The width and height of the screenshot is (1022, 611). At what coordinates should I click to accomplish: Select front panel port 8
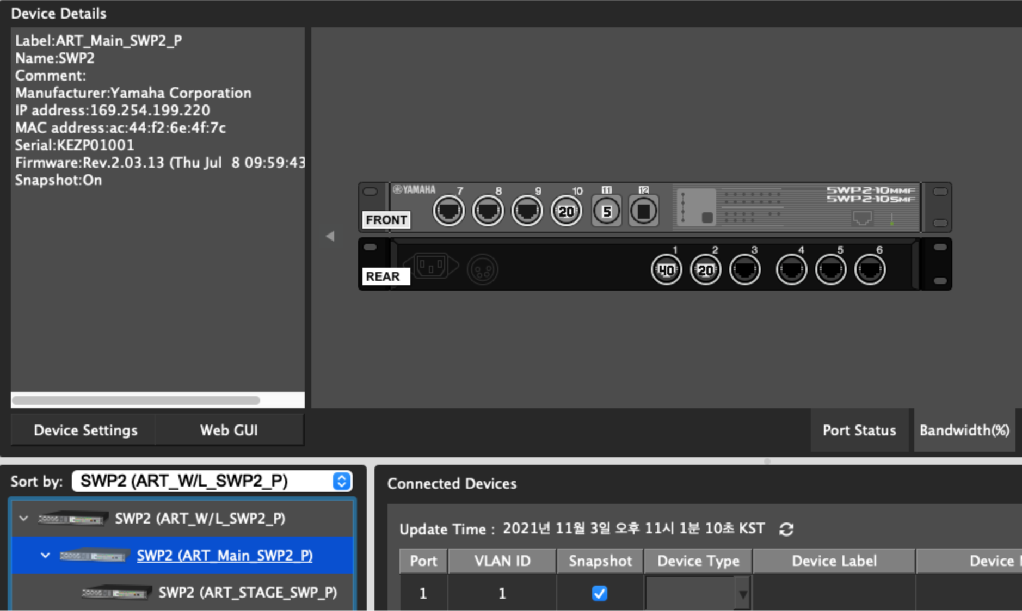488,211
